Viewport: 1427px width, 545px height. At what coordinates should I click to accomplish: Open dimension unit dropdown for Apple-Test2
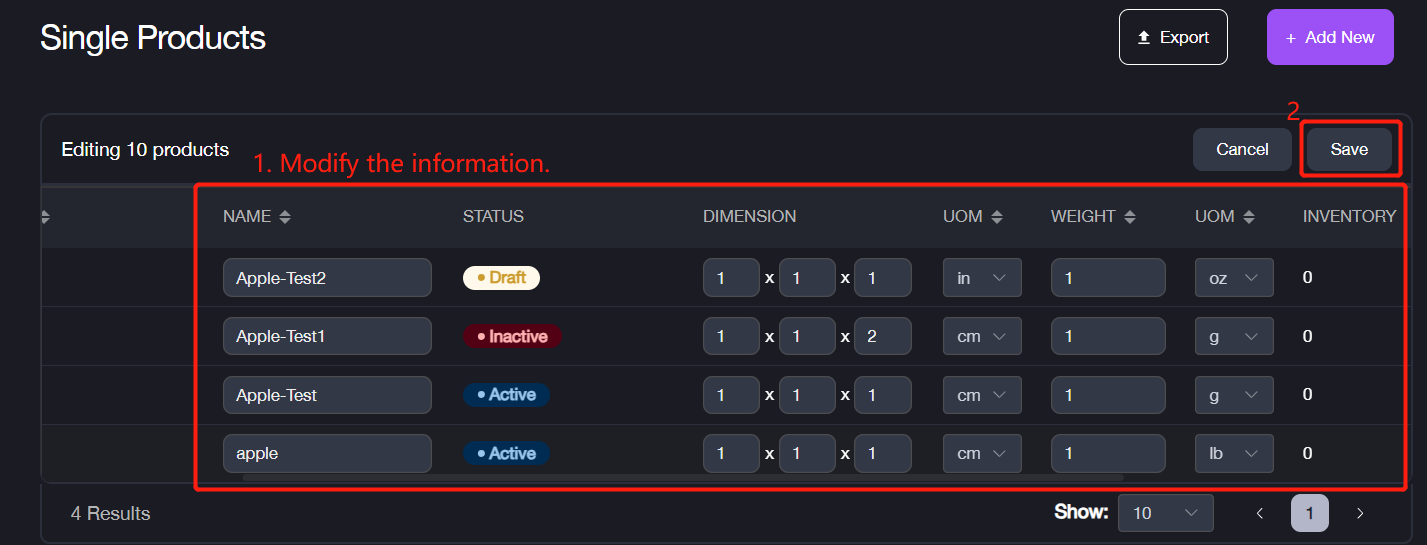(982, 278)
